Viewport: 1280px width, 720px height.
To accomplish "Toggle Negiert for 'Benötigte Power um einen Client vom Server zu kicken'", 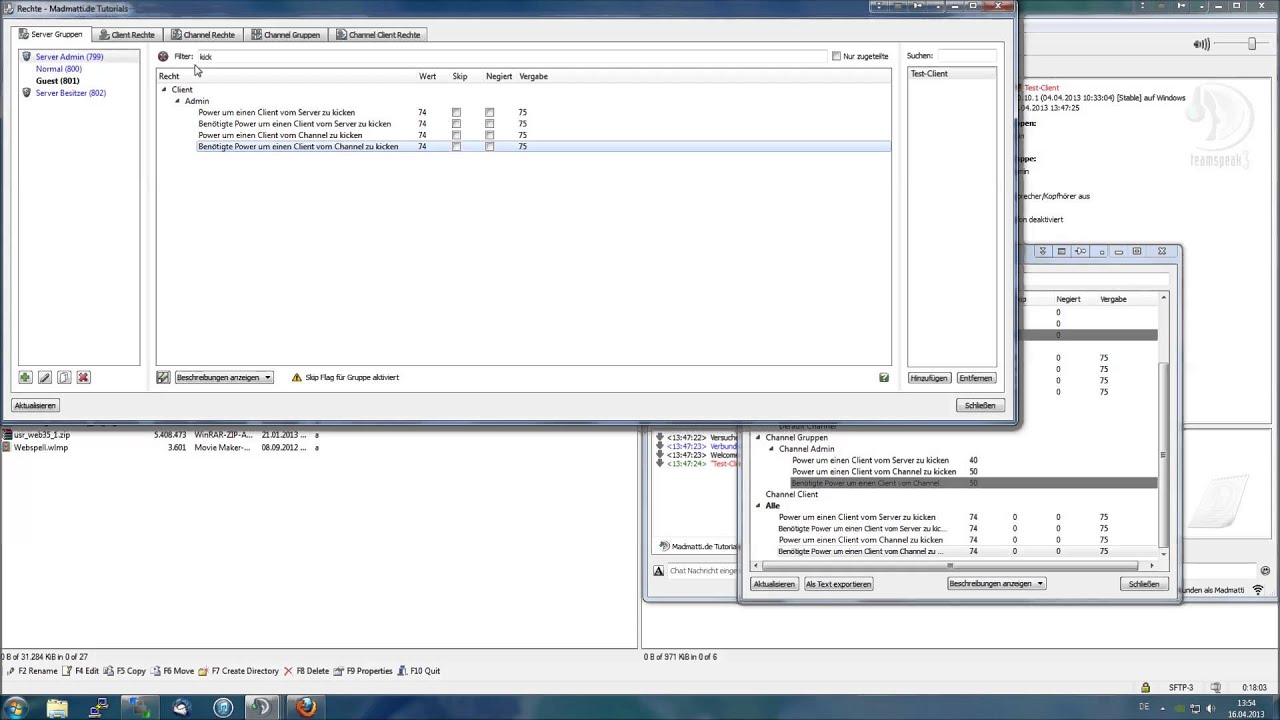I will (489, 124).
